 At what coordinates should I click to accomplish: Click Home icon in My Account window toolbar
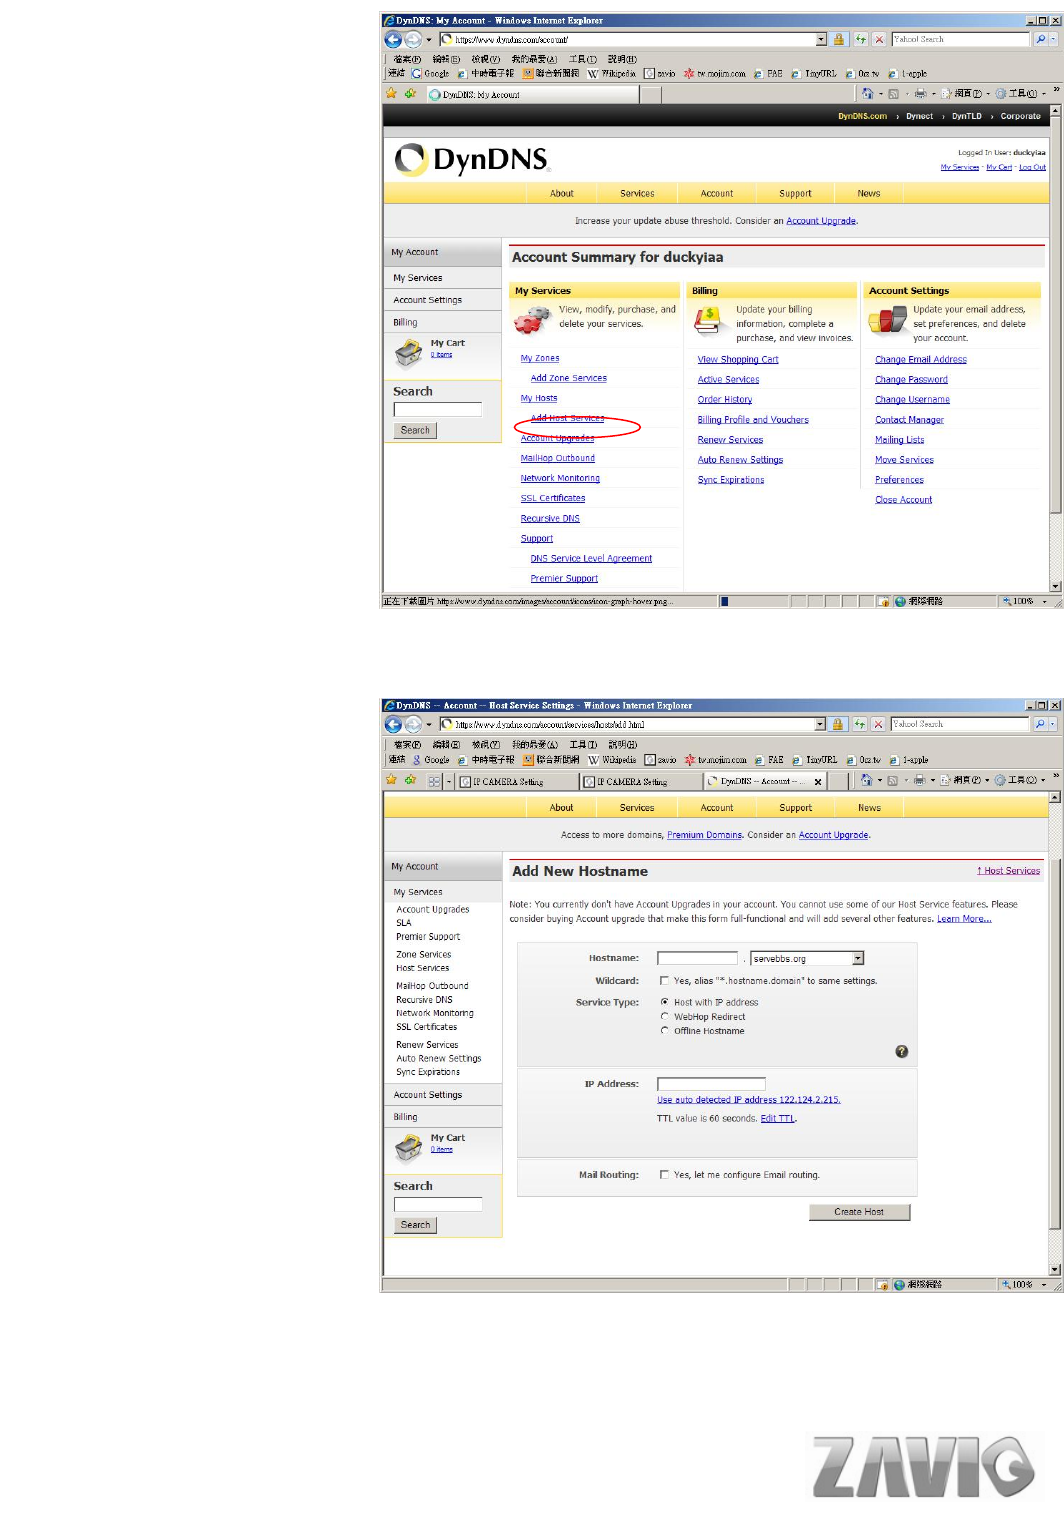(x=867, y=93)
